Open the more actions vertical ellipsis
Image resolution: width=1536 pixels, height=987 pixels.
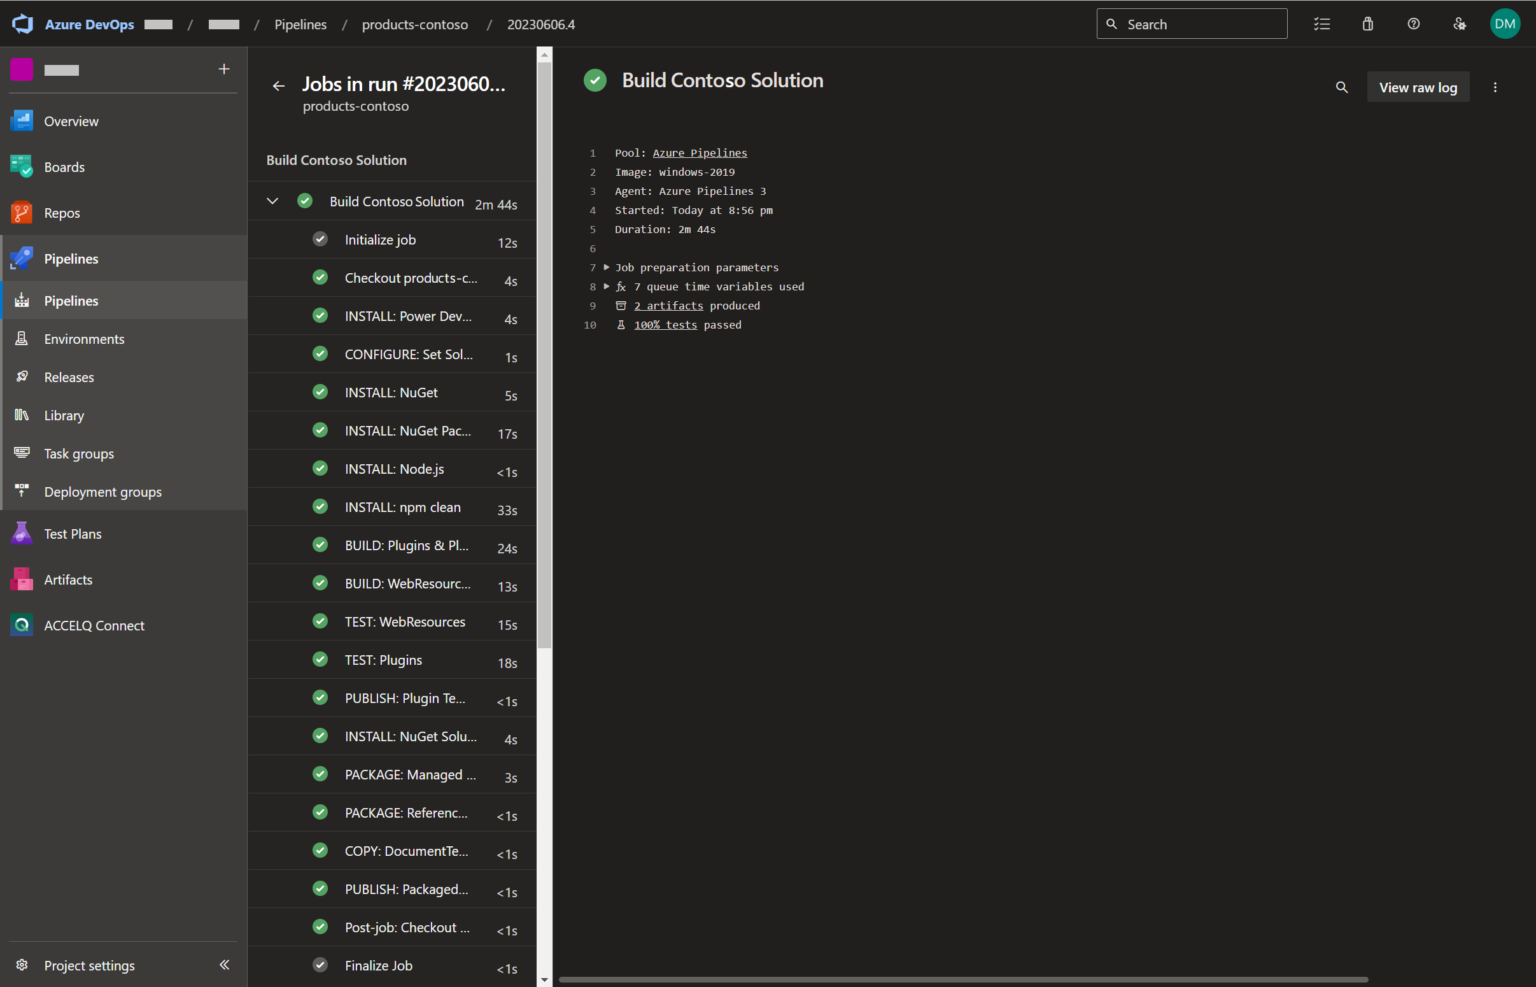click(x=1495, y=88)
